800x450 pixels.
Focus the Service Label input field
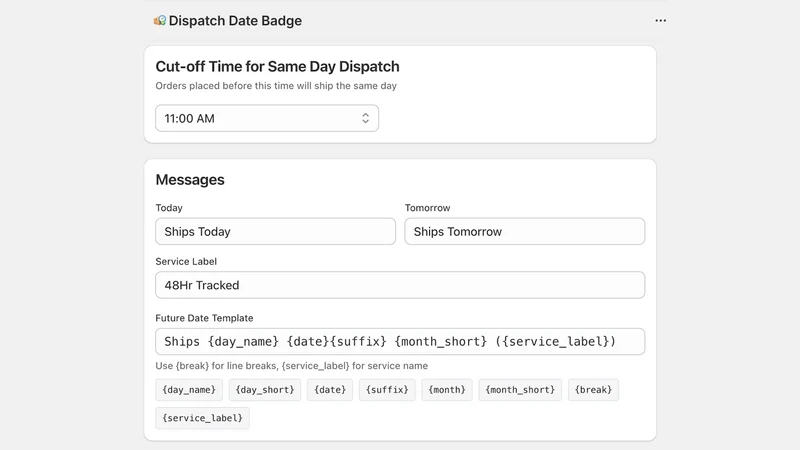tap(400, 285)
